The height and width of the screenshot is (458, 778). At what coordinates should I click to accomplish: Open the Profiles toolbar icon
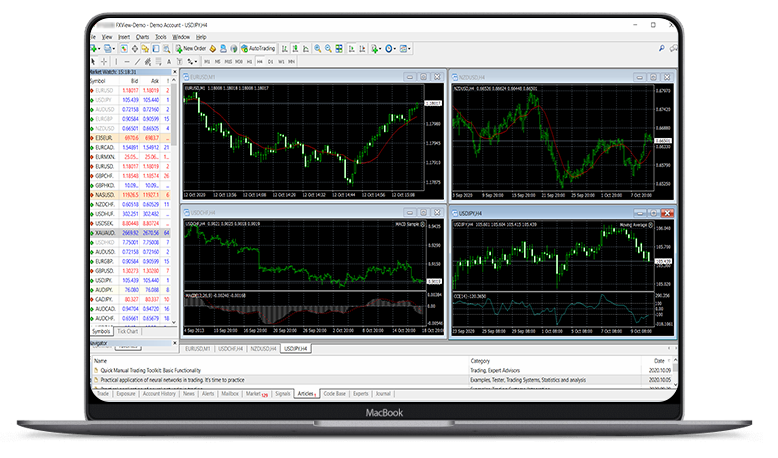tap(107, 49)
